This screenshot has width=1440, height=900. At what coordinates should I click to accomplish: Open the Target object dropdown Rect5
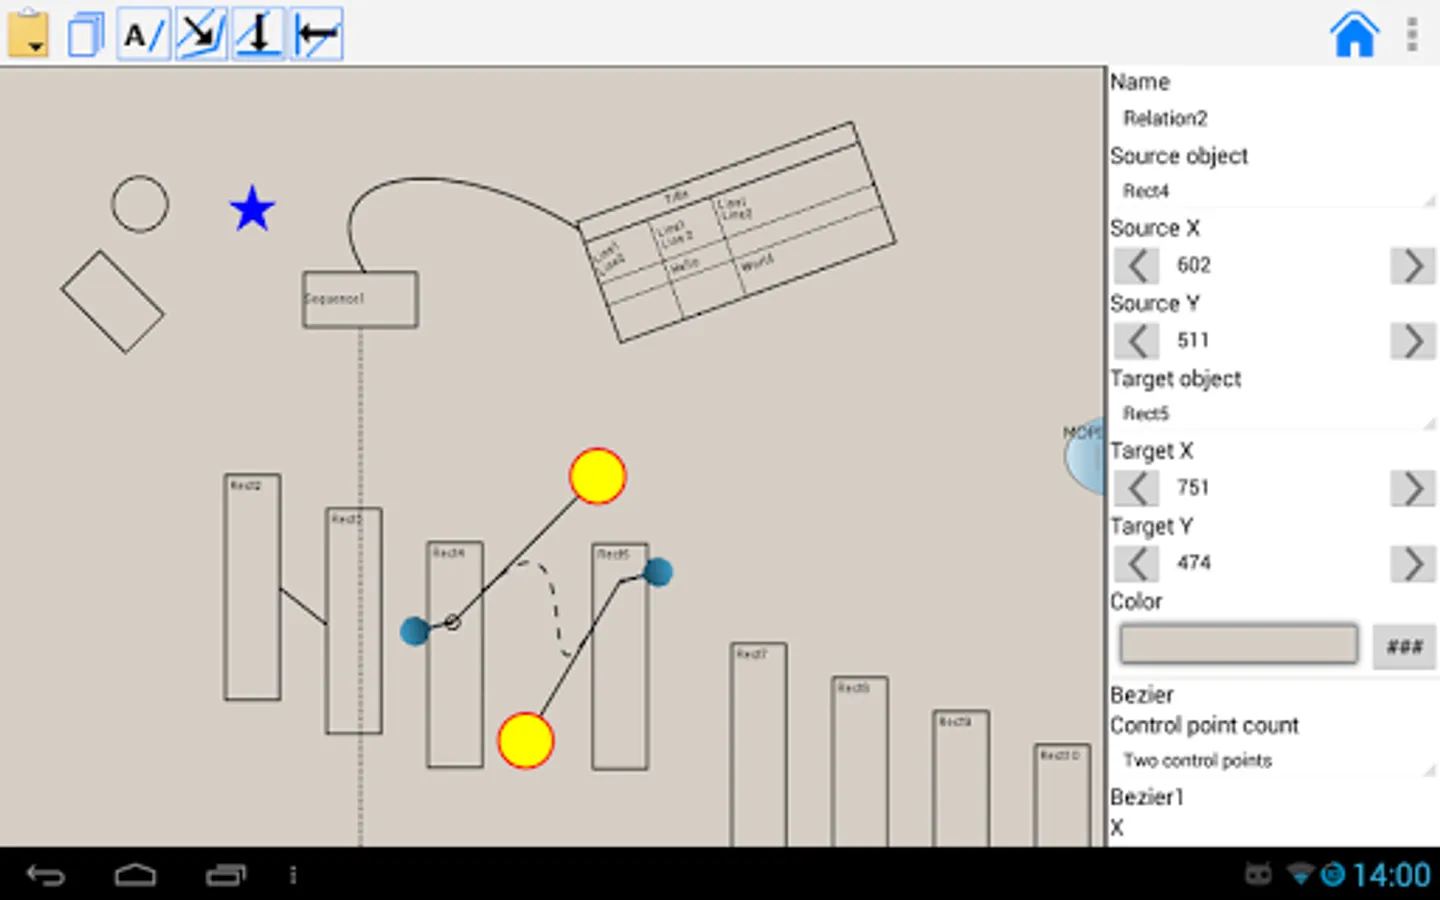click(x=1272, y=413)
